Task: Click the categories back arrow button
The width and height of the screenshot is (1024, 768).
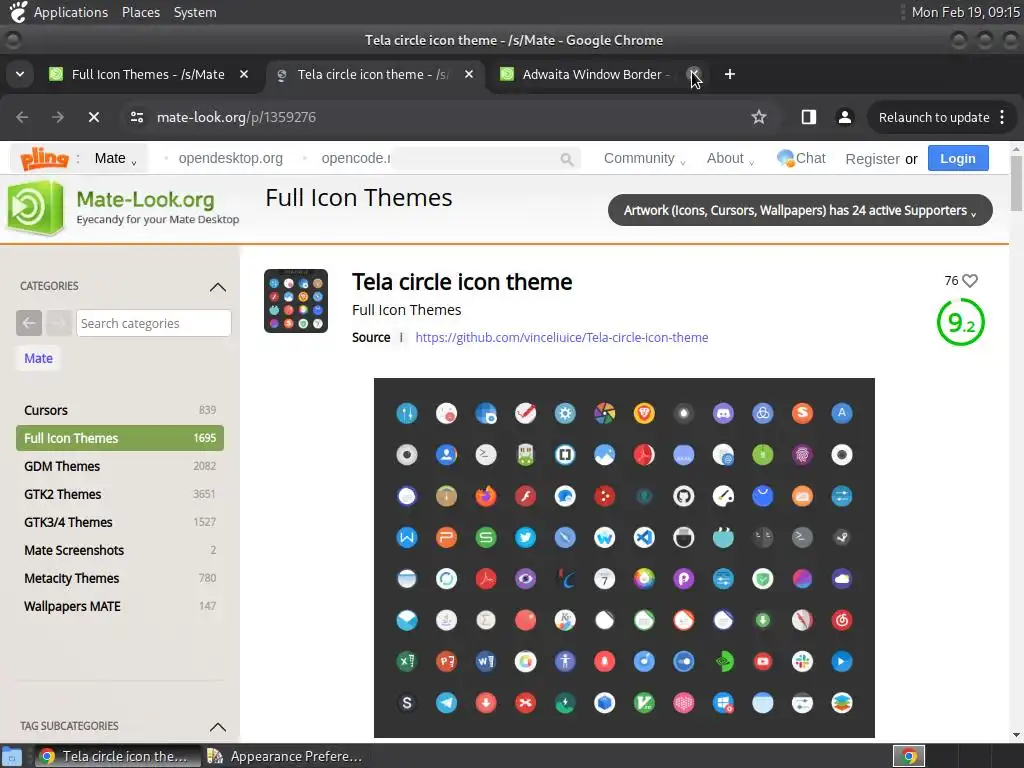Action: coord(29,323)
